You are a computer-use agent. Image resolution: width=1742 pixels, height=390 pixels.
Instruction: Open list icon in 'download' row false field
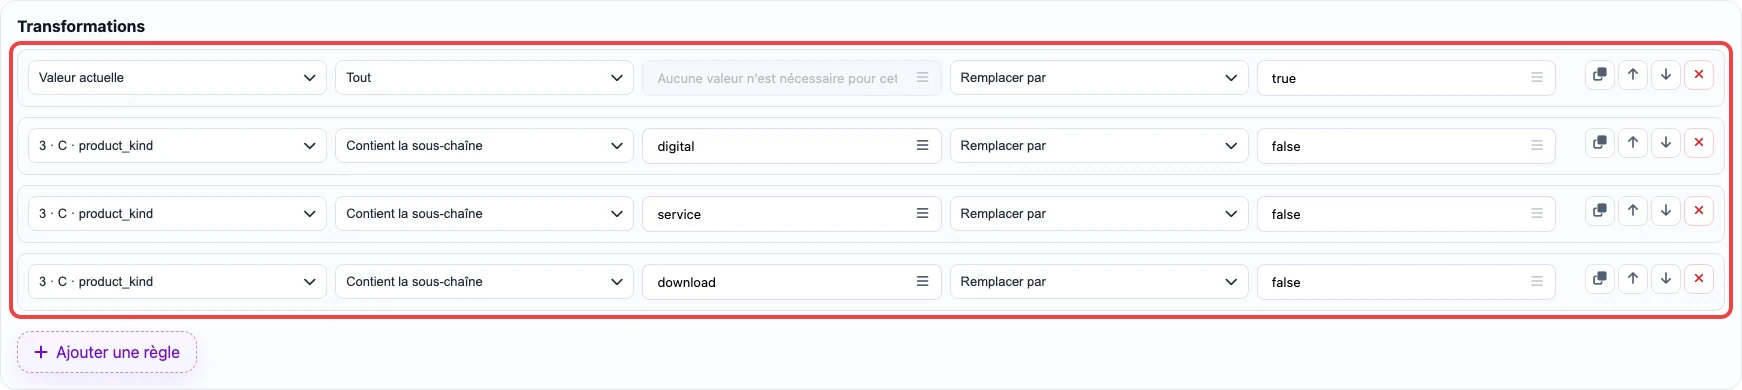[1537, 282]
